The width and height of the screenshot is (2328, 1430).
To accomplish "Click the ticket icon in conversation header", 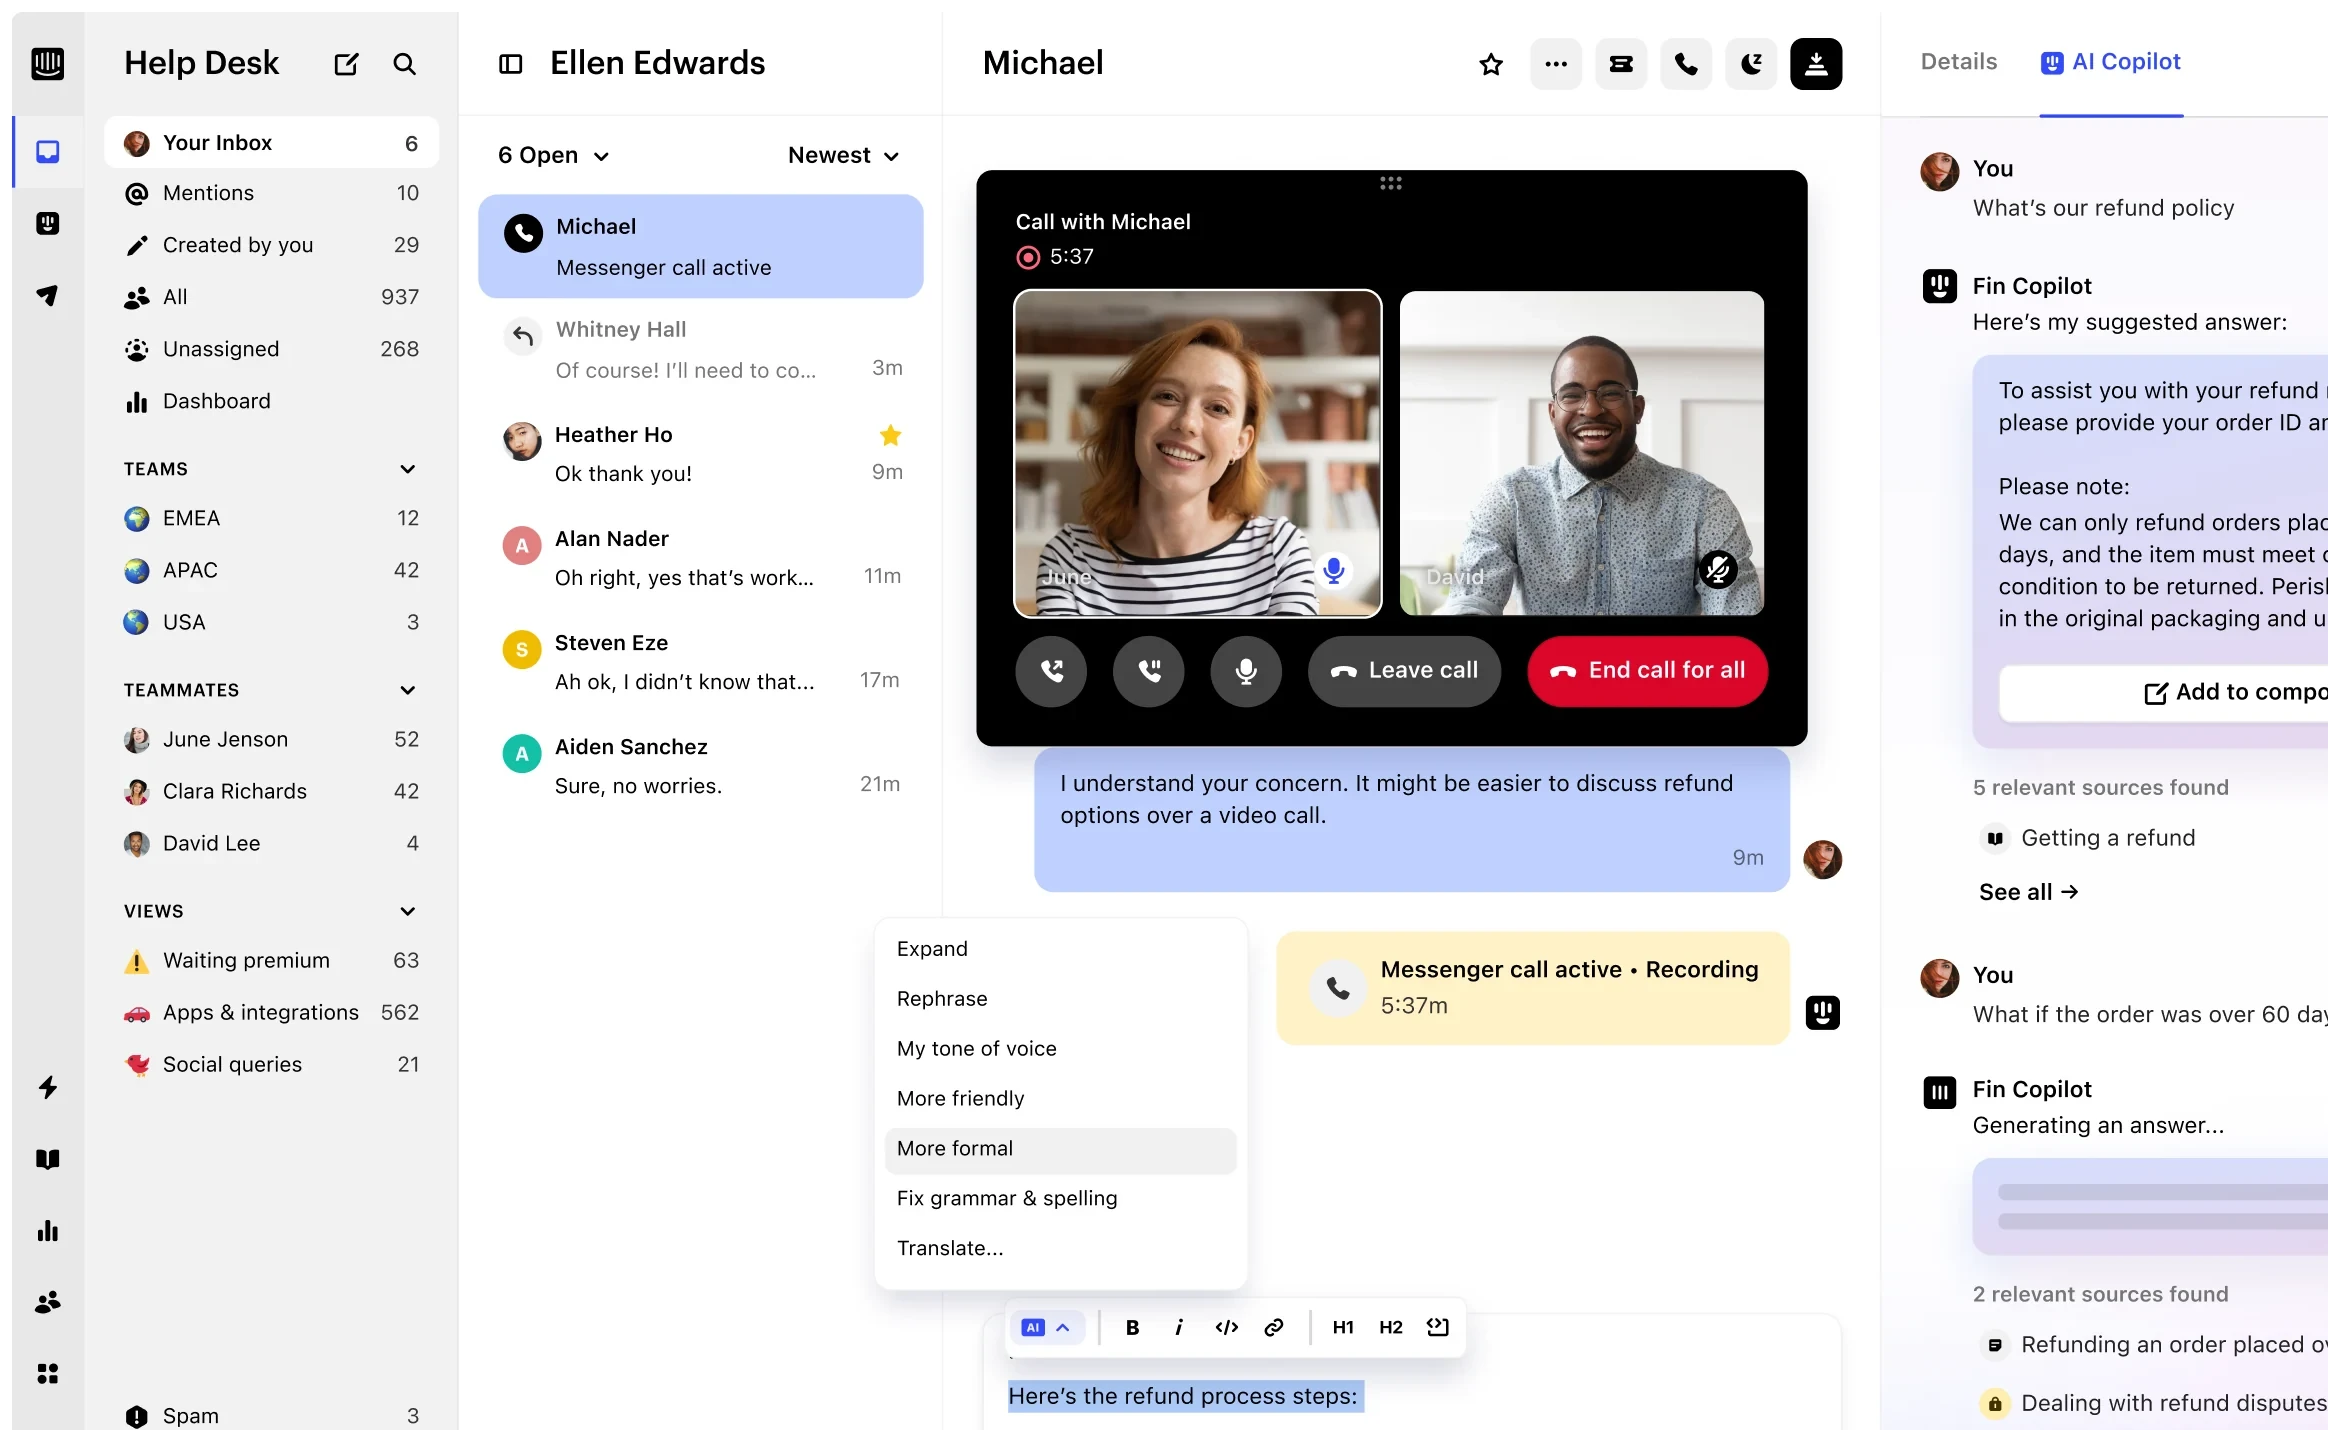I will (1621, 64).
